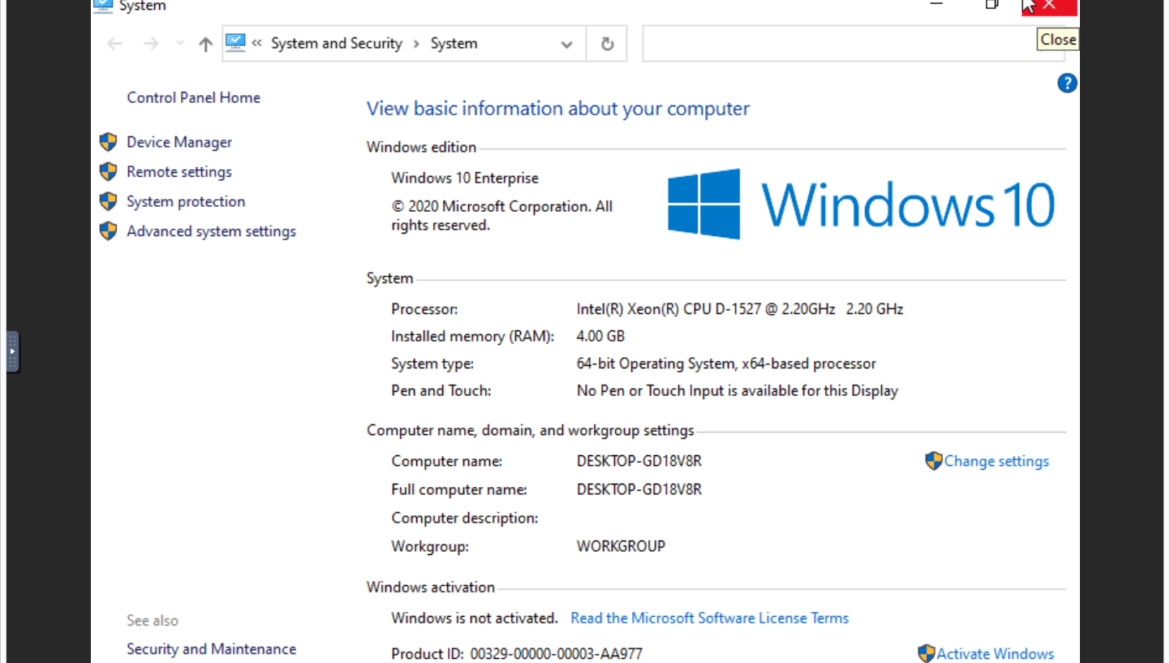1170x663 pixels.
Task: Open Security and Maintenance link
Action: click(211, 649)
